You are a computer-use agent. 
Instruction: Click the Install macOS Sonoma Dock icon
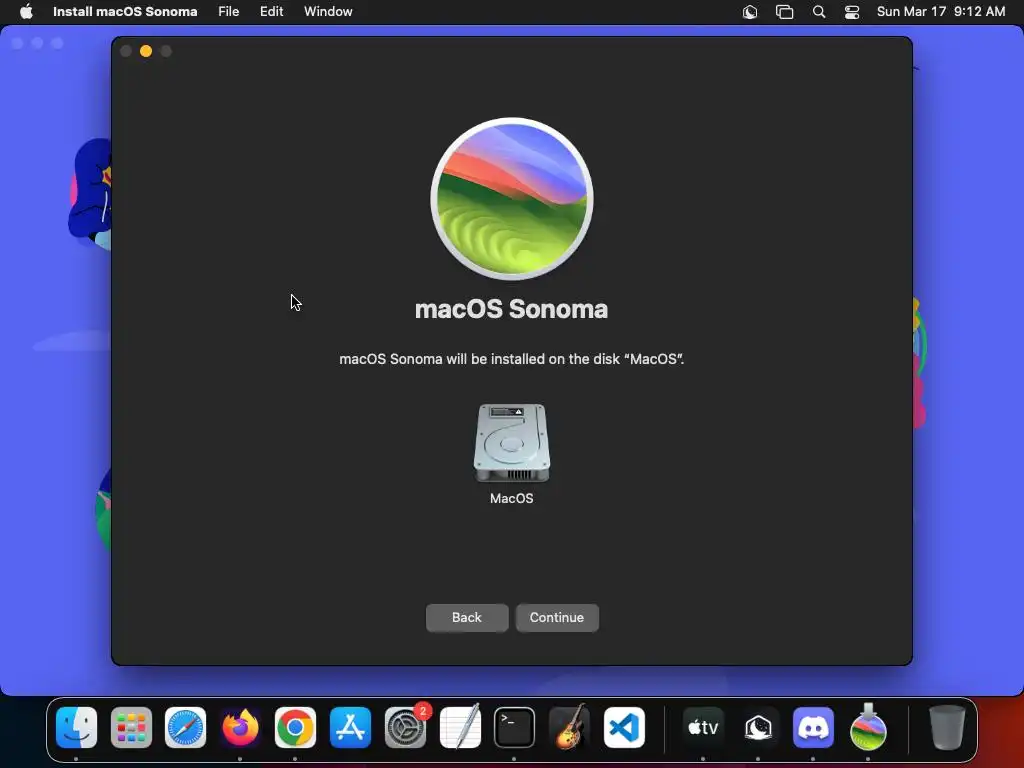coord(868,727)
